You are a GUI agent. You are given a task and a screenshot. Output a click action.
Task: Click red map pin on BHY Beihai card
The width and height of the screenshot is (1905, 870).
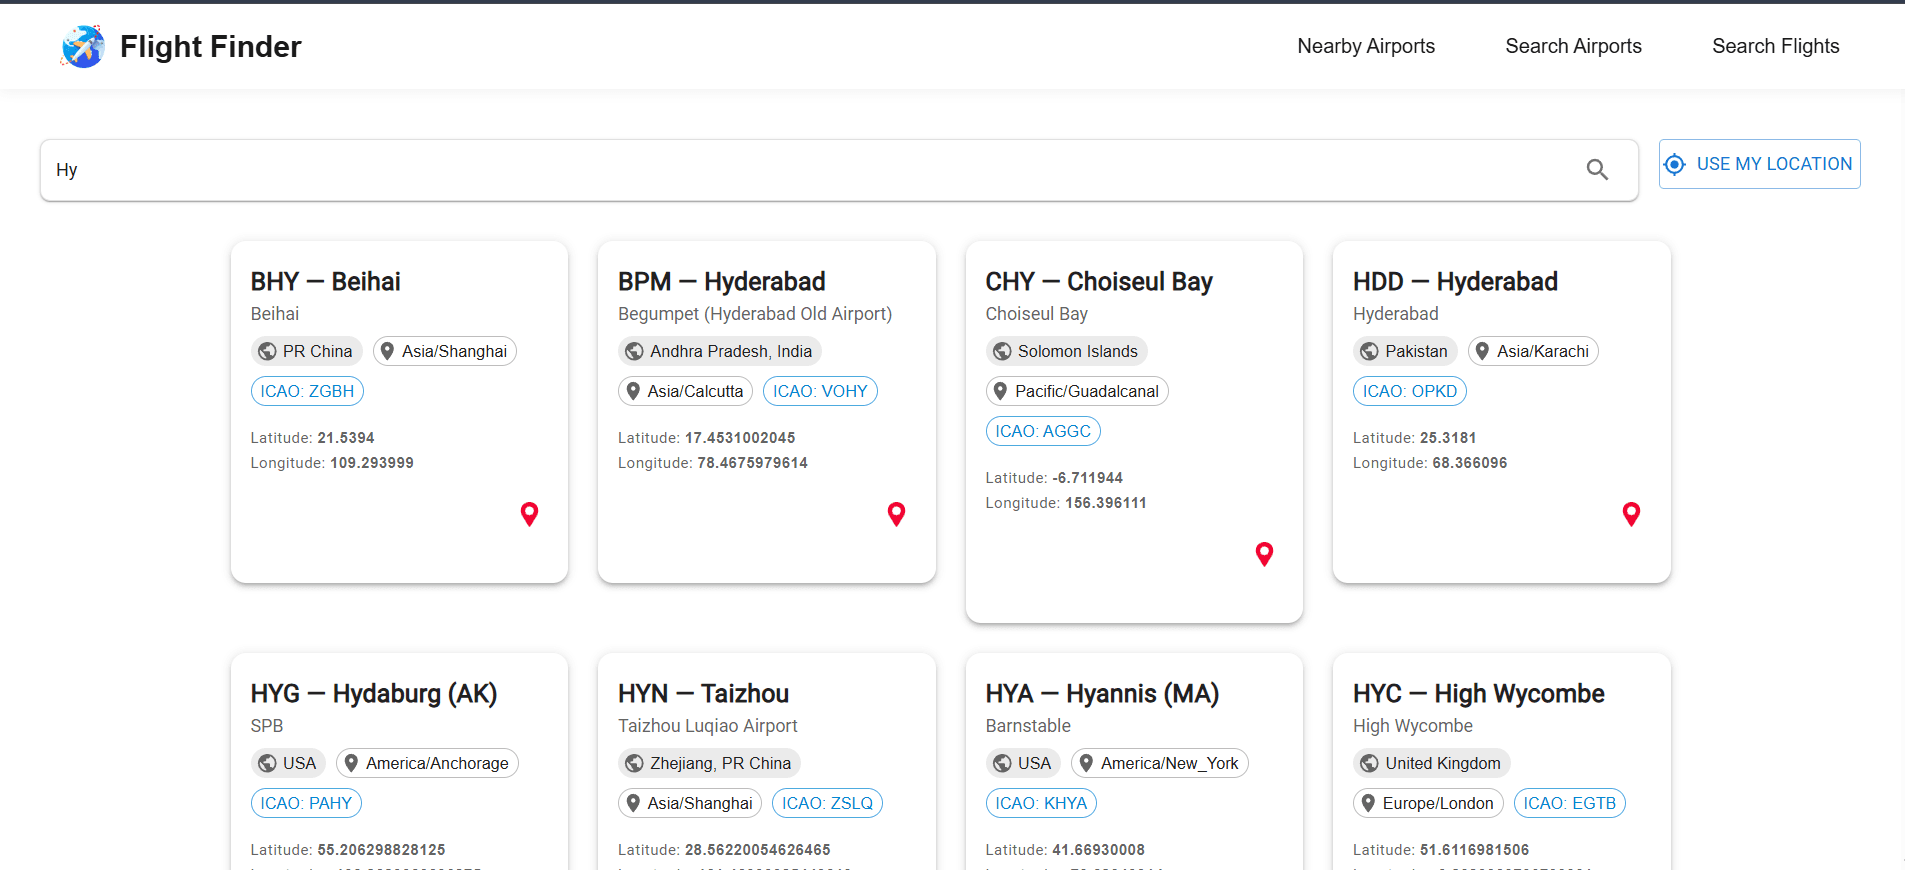pos(529,514)
